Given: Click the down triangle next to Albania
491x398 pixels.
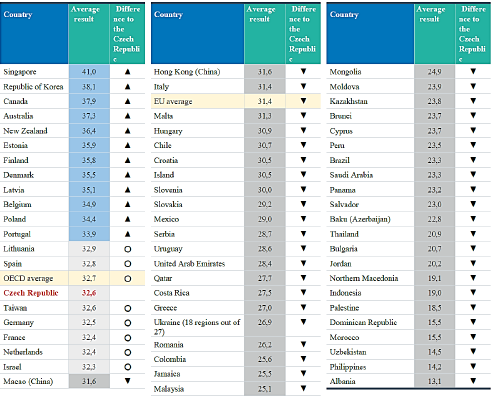Looking at the screenshot, I should pos(473,381).
